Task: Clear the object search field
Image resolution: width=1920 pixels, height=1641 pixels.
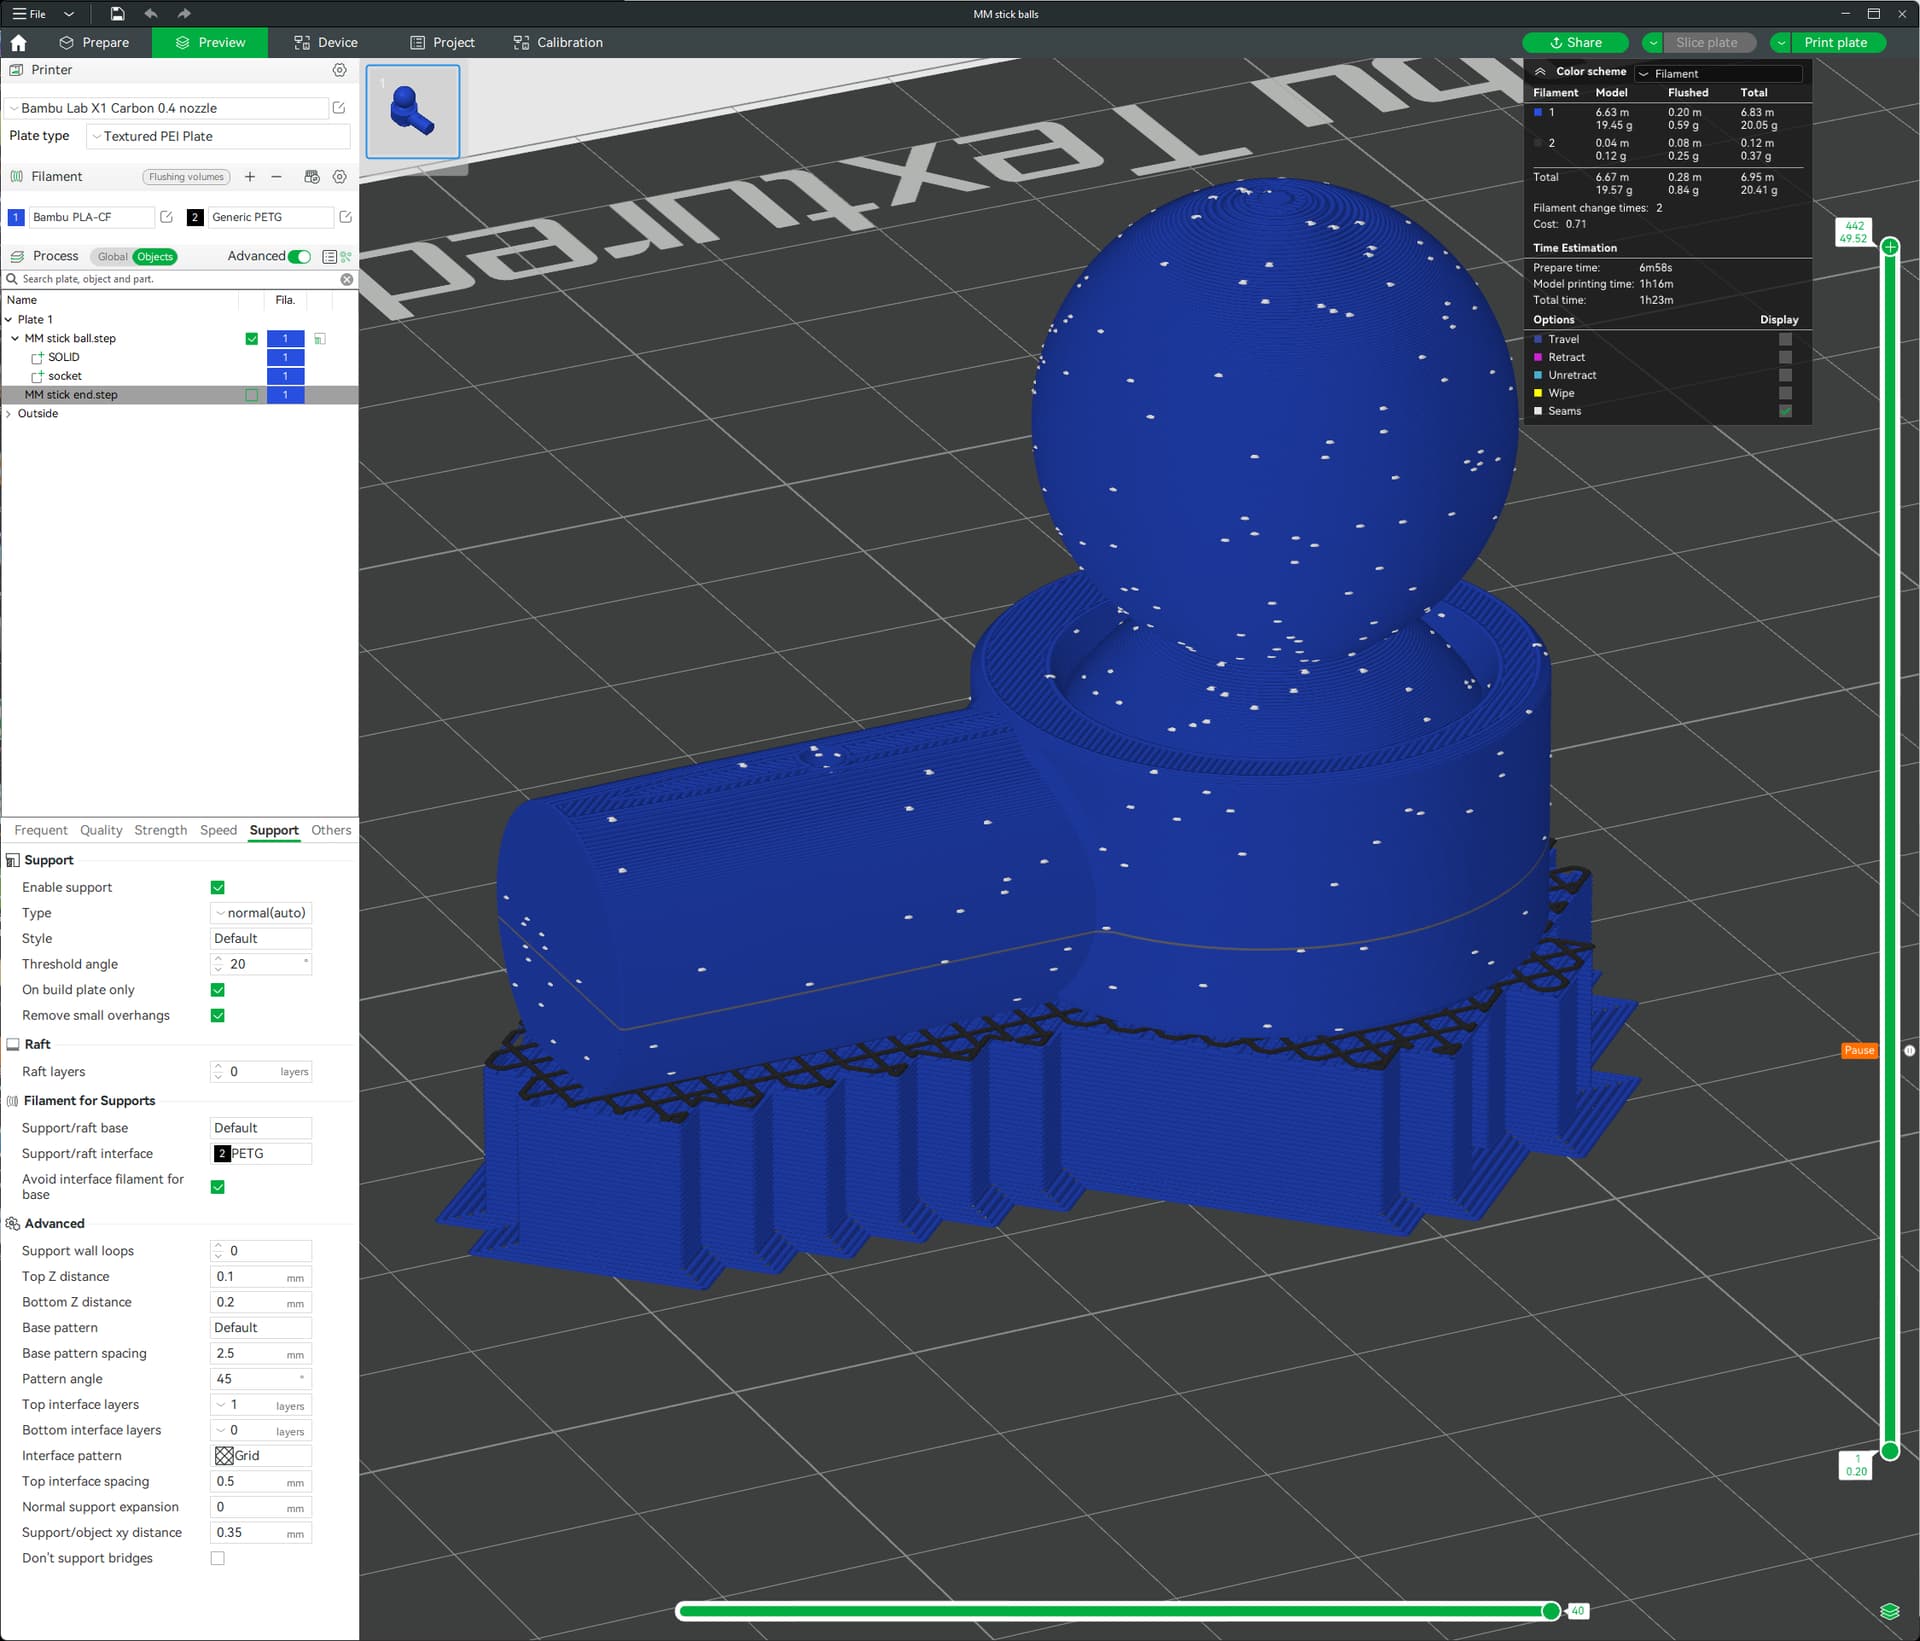Action: click(x=347, y=279)
